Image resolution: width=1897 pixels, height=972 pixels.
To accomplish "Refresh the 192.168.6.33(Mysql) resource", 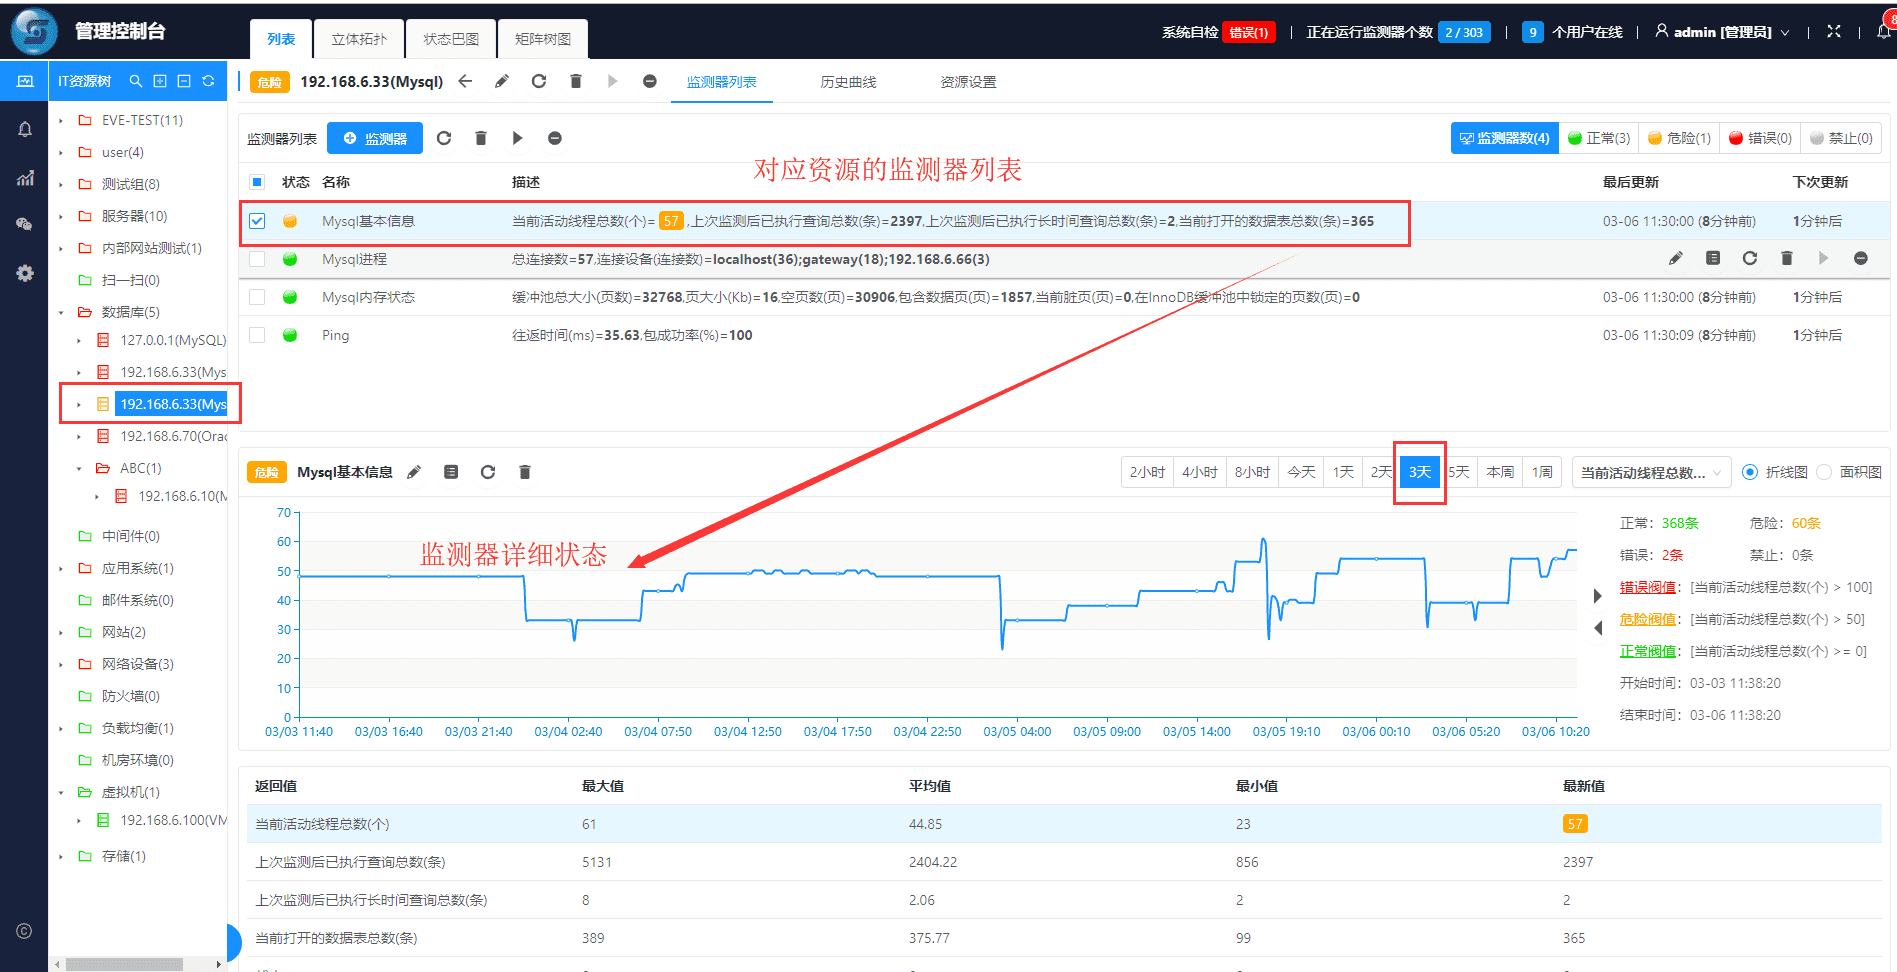I will (539, 81).
